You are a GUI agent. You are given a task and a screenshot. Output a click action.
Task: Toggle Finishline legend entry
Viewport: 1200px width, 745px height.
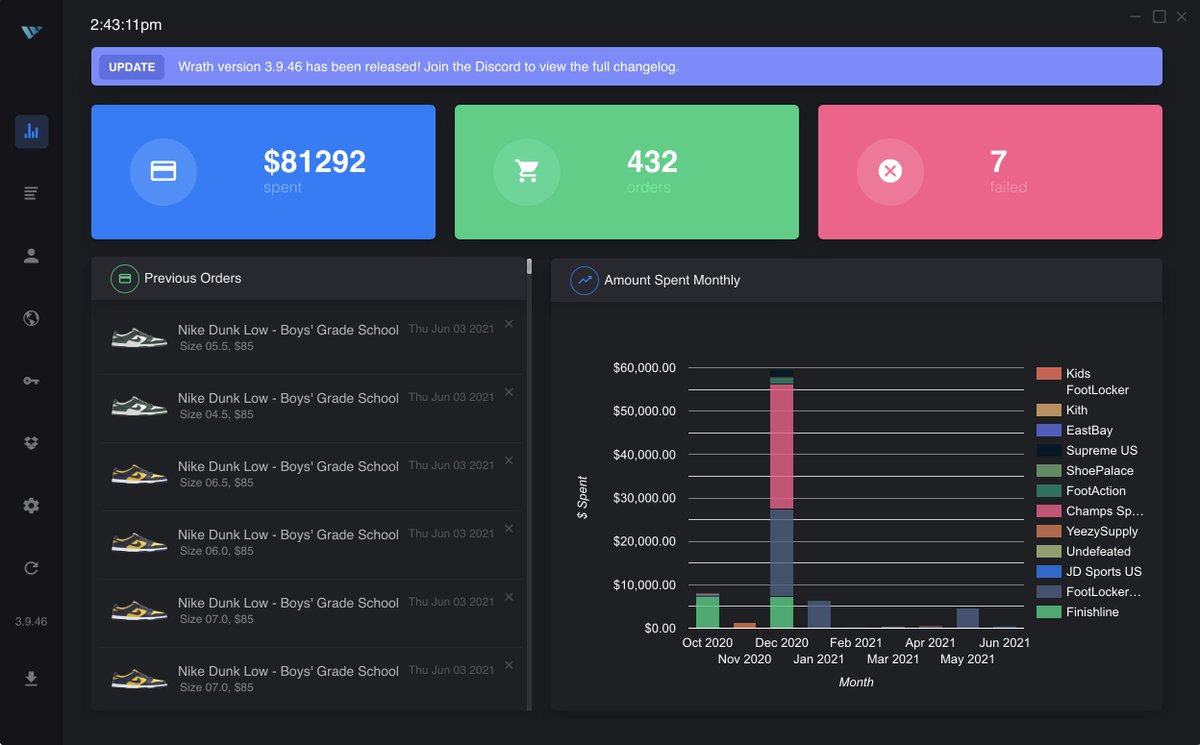1078,612
